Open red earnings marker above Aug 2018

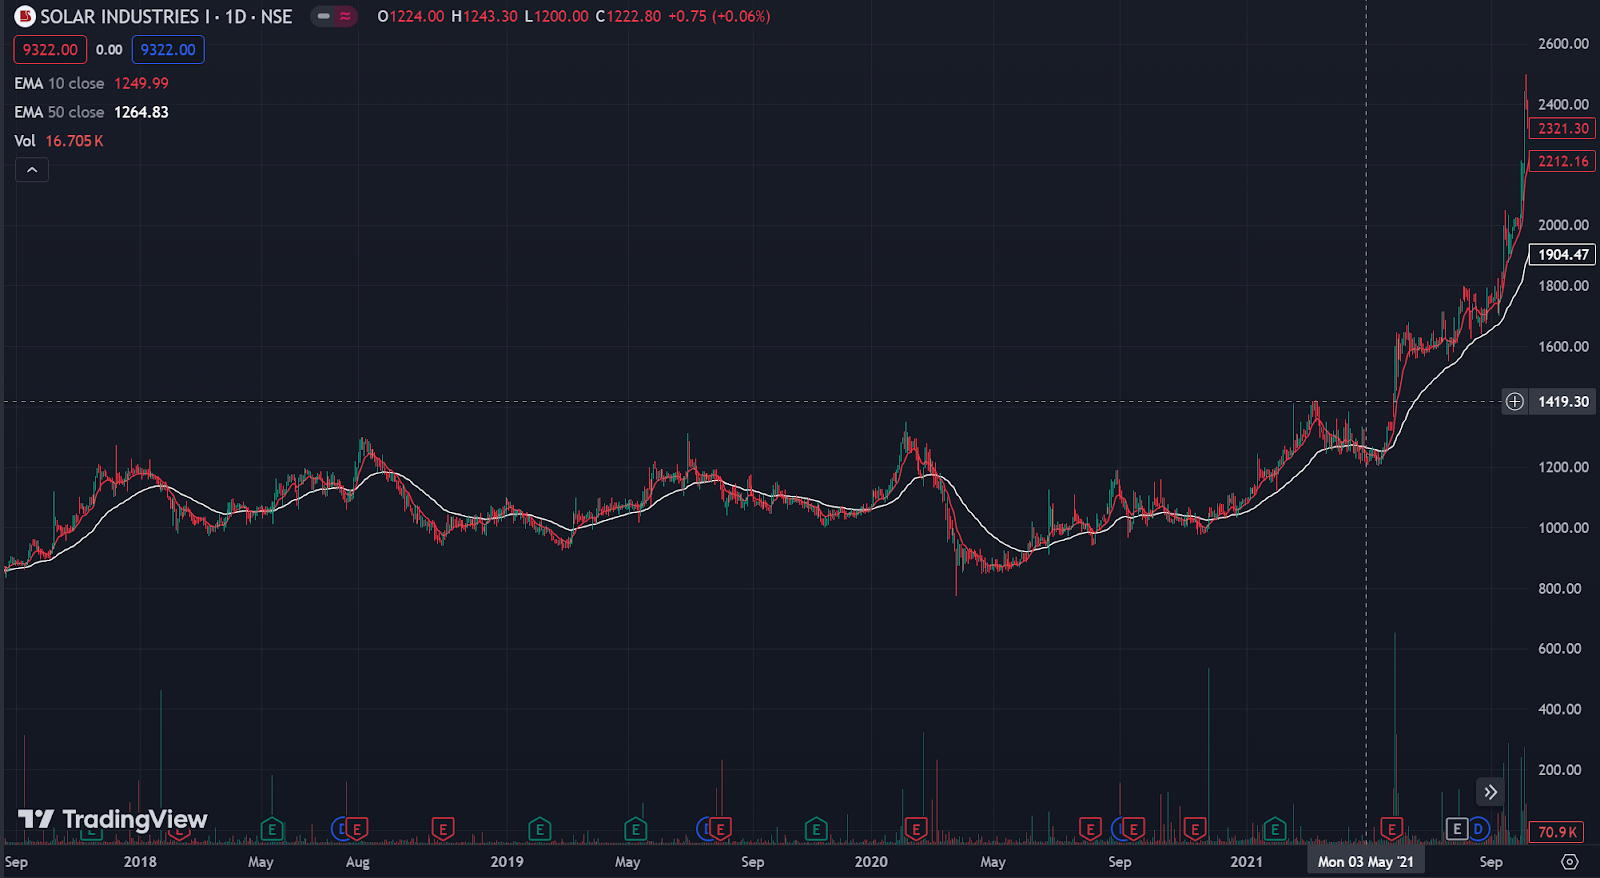click(x=356, y=829)
